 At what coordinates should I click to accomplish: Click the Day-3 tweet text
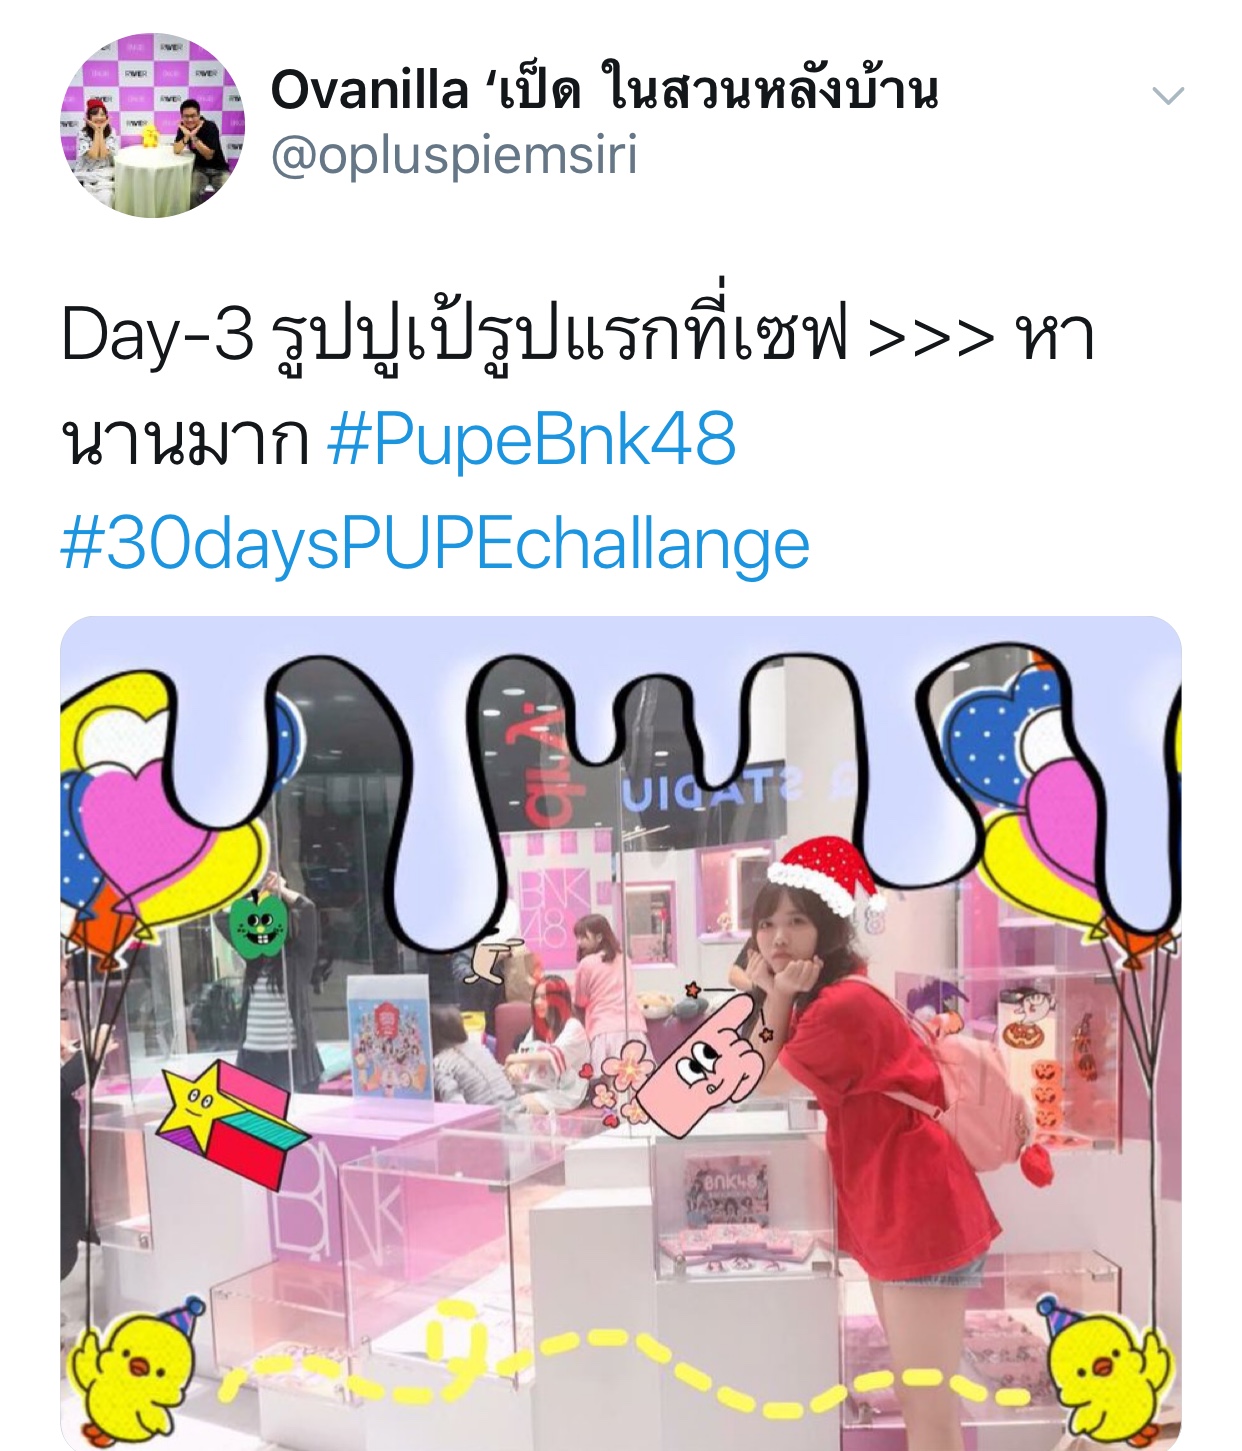578,386
